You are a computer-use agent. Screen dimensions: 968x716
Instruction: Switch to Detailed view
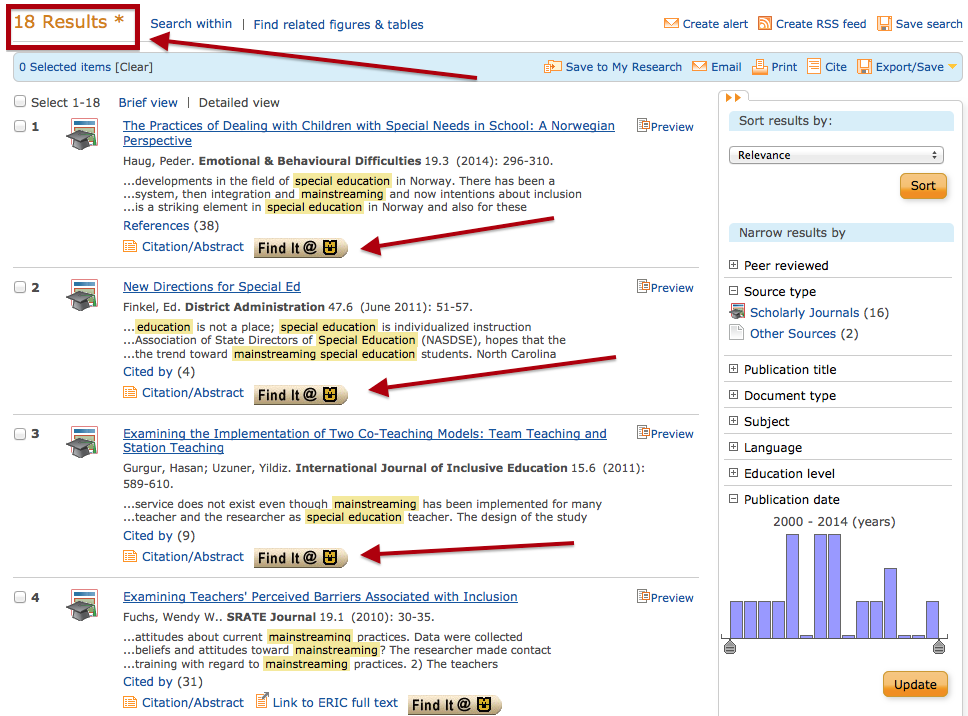pos(238,102)
